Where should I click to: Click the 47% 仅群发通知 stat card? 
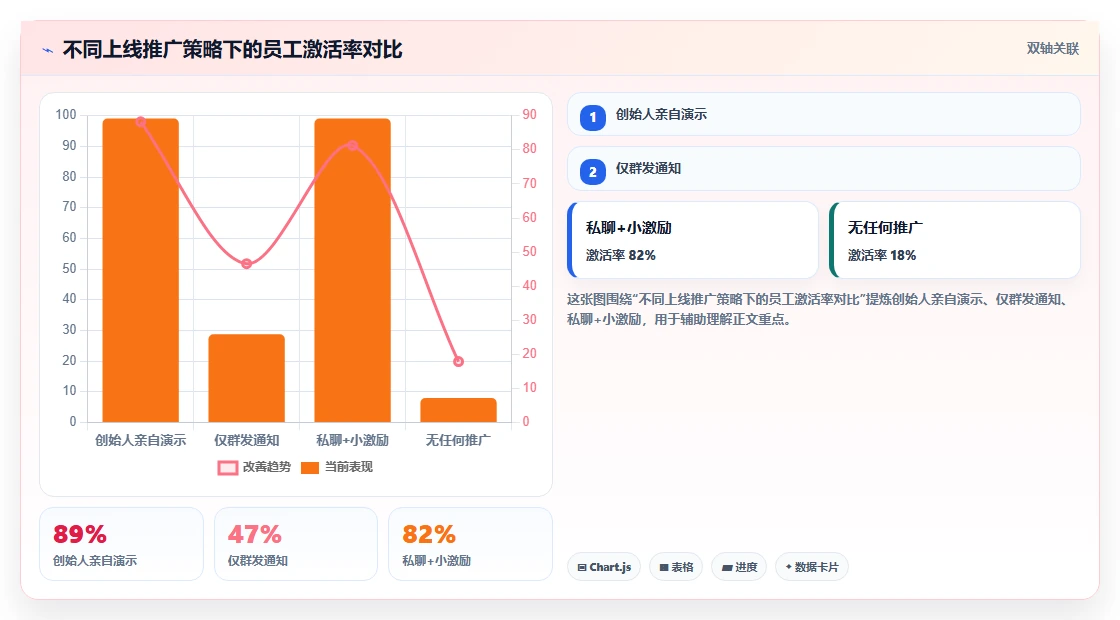click(x=296, y=544)
